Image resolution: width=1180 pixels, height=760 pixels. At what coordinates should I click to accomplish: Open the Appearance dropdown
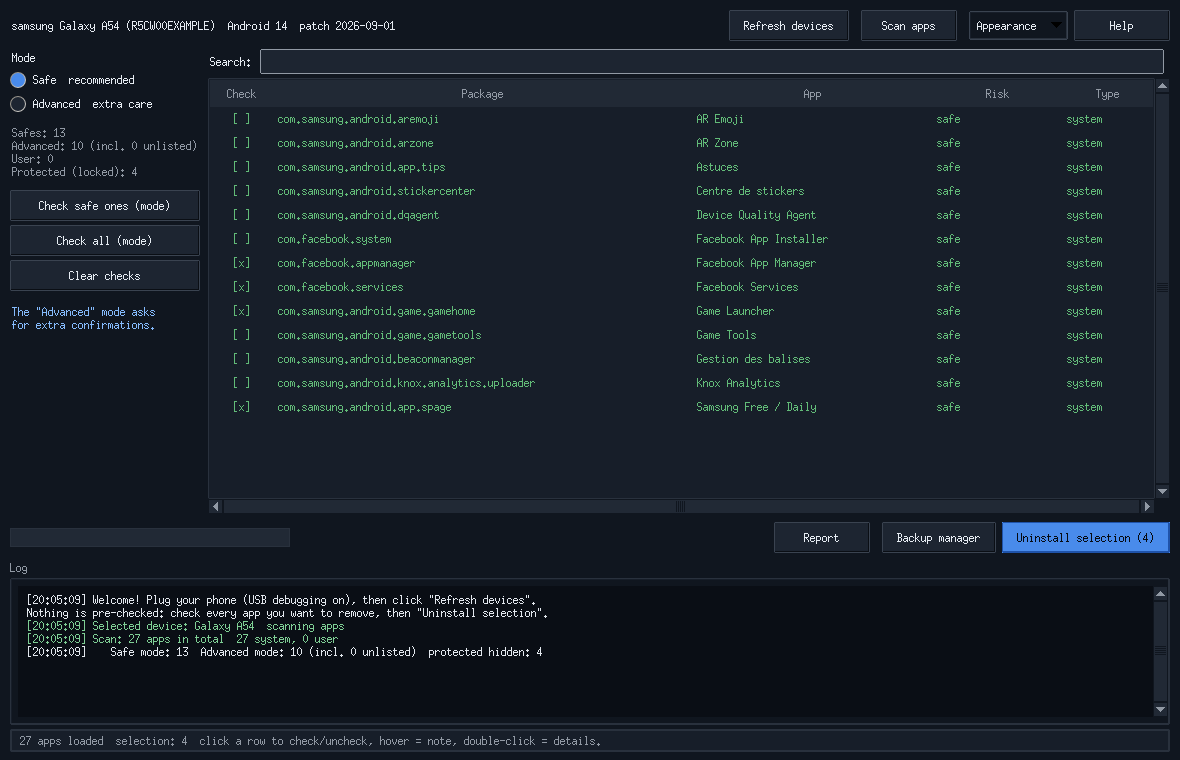pos(1017,26)
